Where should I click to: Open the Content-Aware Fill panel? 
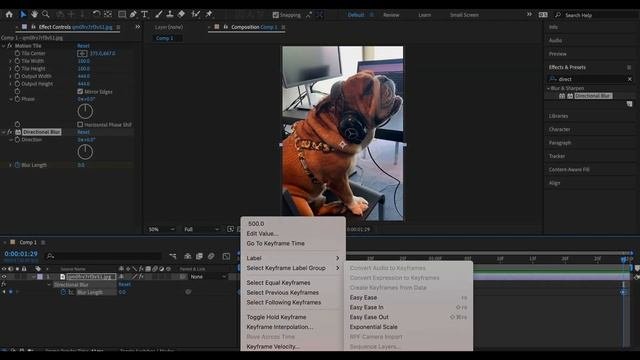coord(569,169)
